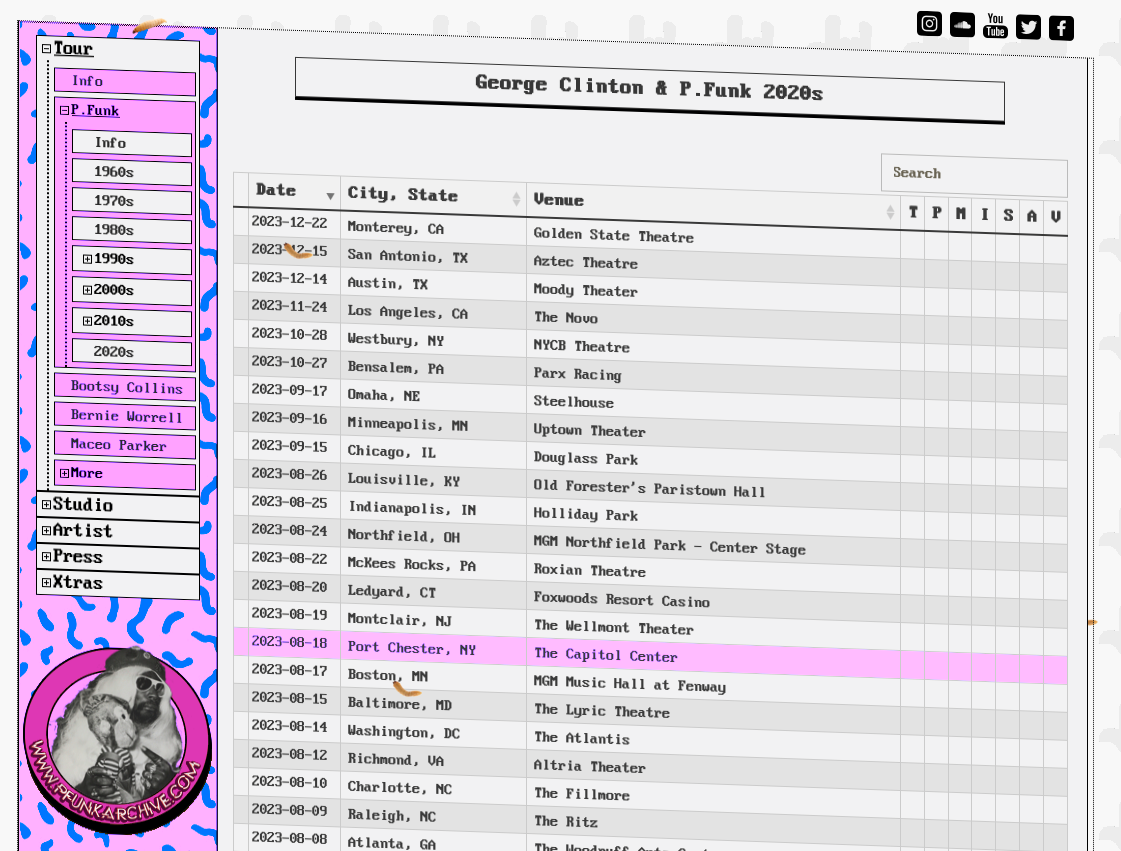Sort table by City, State column
Viewport: 1121px width, 851px height.
click(x=433, y=195)
